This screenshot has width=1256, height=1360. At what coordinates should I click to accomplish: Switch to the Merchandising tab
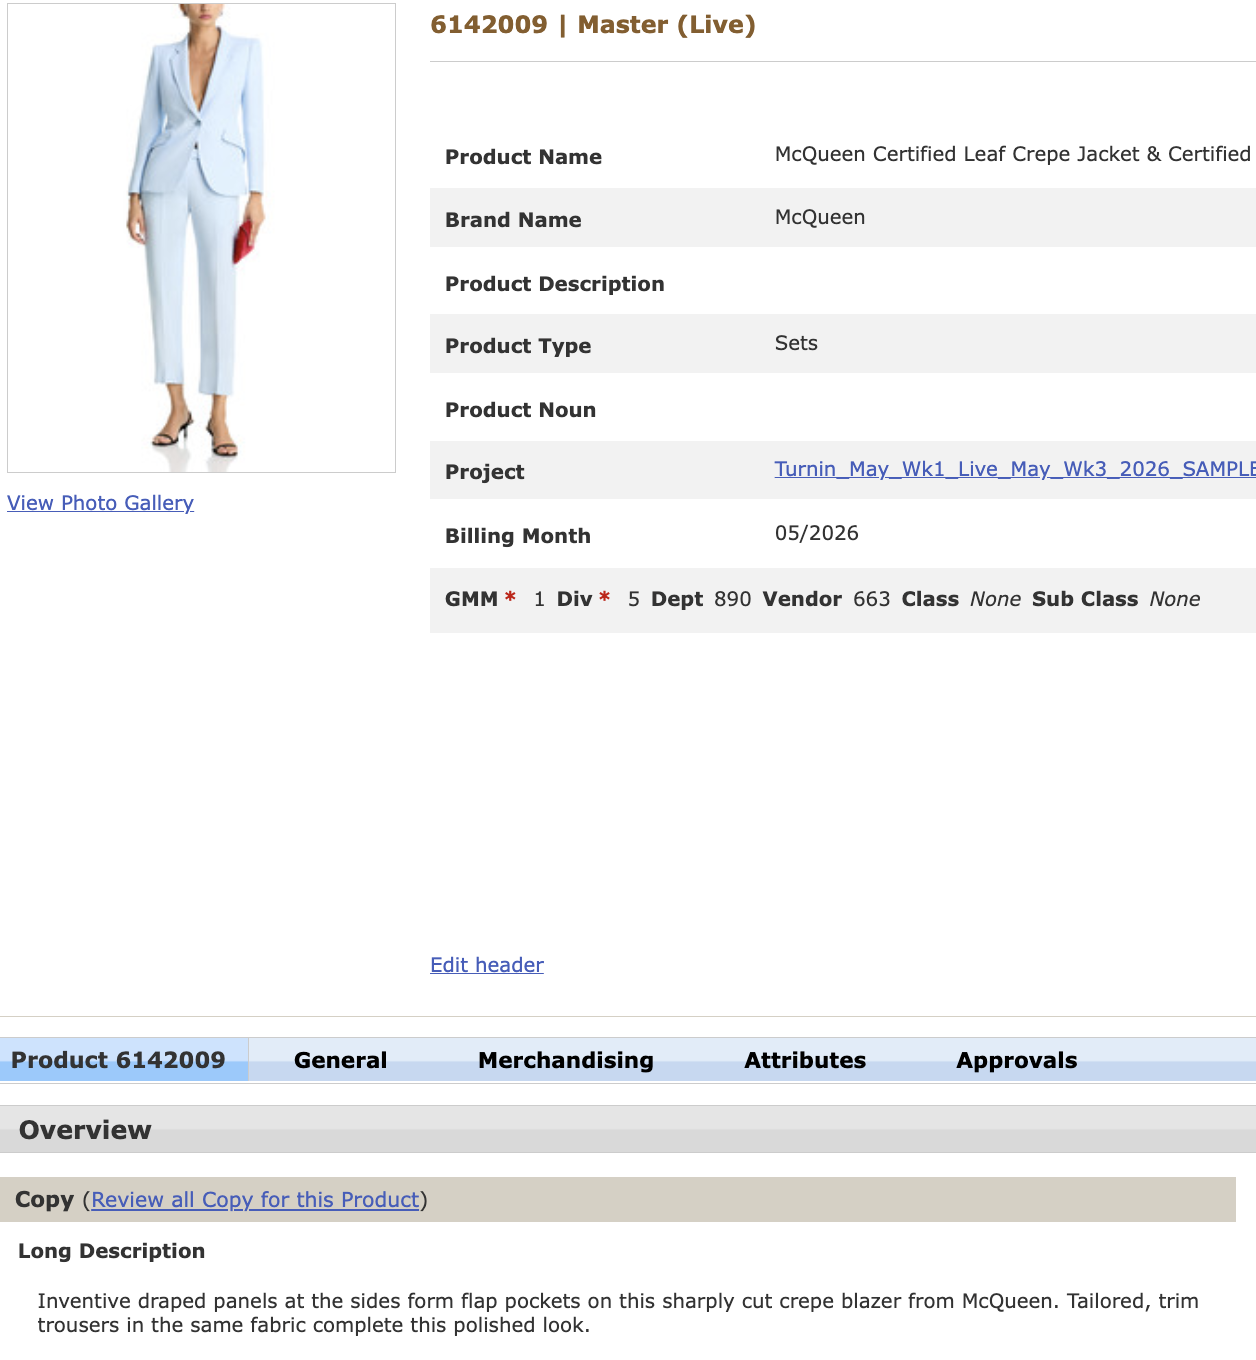point(566,1060)
